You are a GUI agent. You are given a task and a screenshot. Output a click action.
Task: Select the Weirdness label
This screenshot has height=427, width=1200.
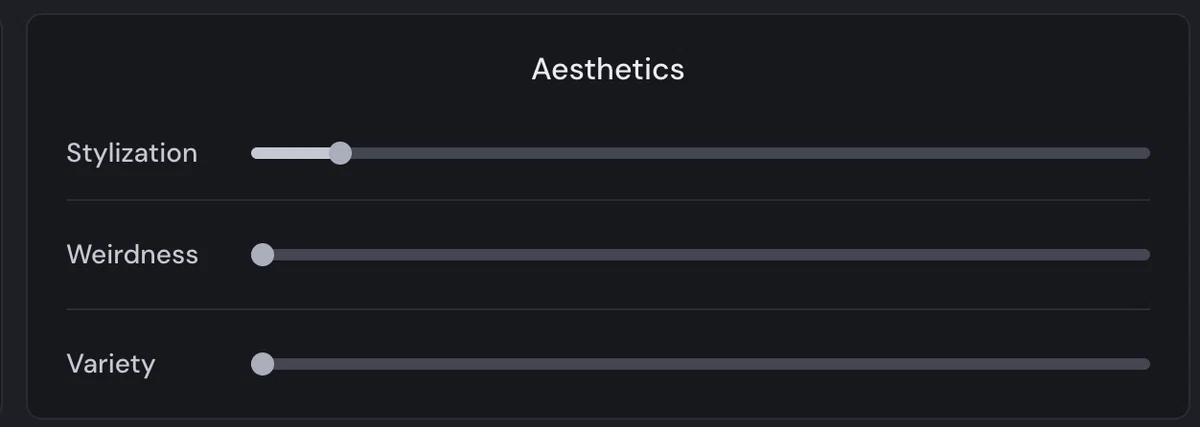132,254
